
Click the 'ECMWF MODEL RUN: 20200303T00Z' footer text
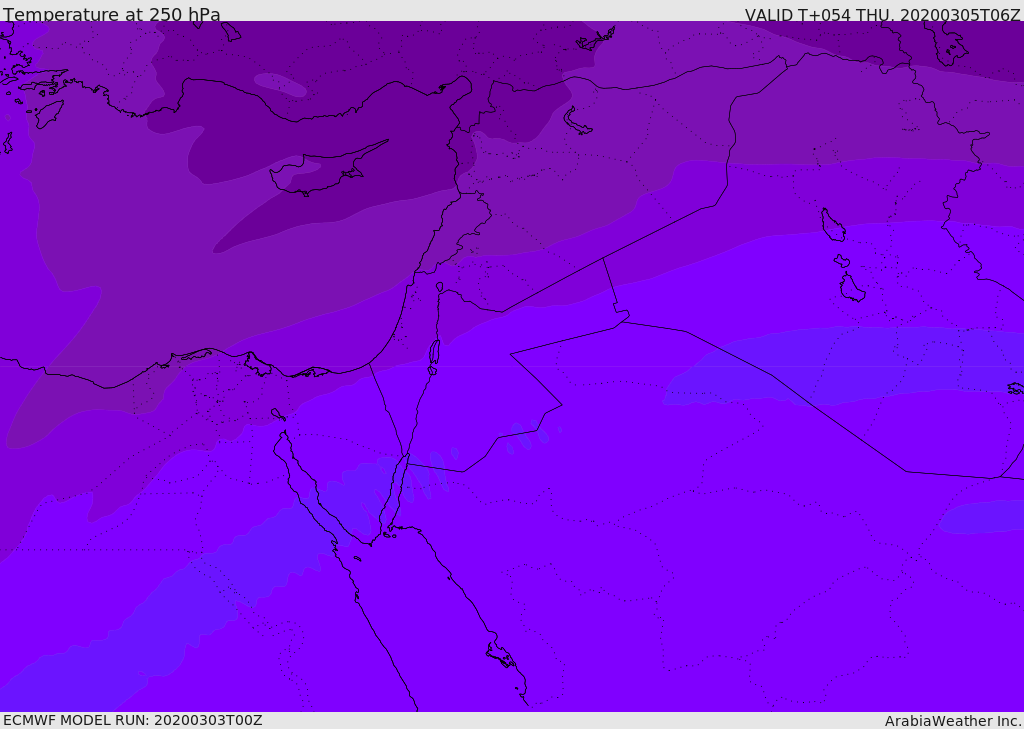click(x=133, y=720)
